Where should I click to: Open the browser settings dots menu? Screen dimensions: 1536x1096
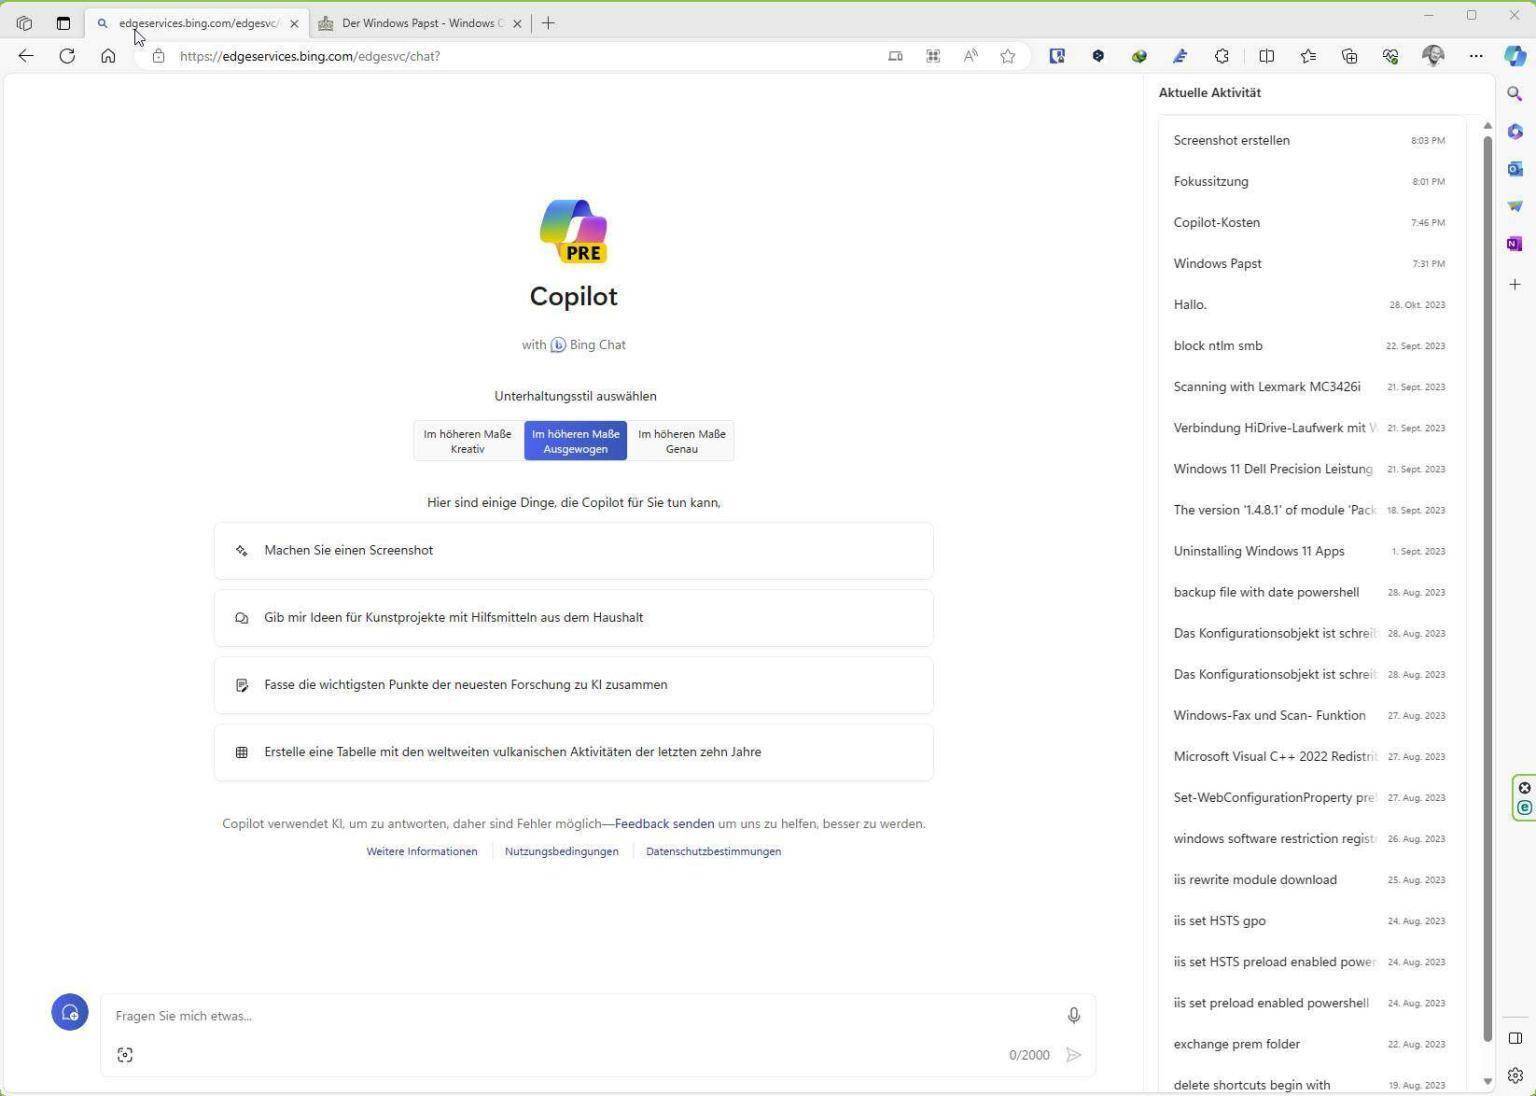(x=1477, y=56)
